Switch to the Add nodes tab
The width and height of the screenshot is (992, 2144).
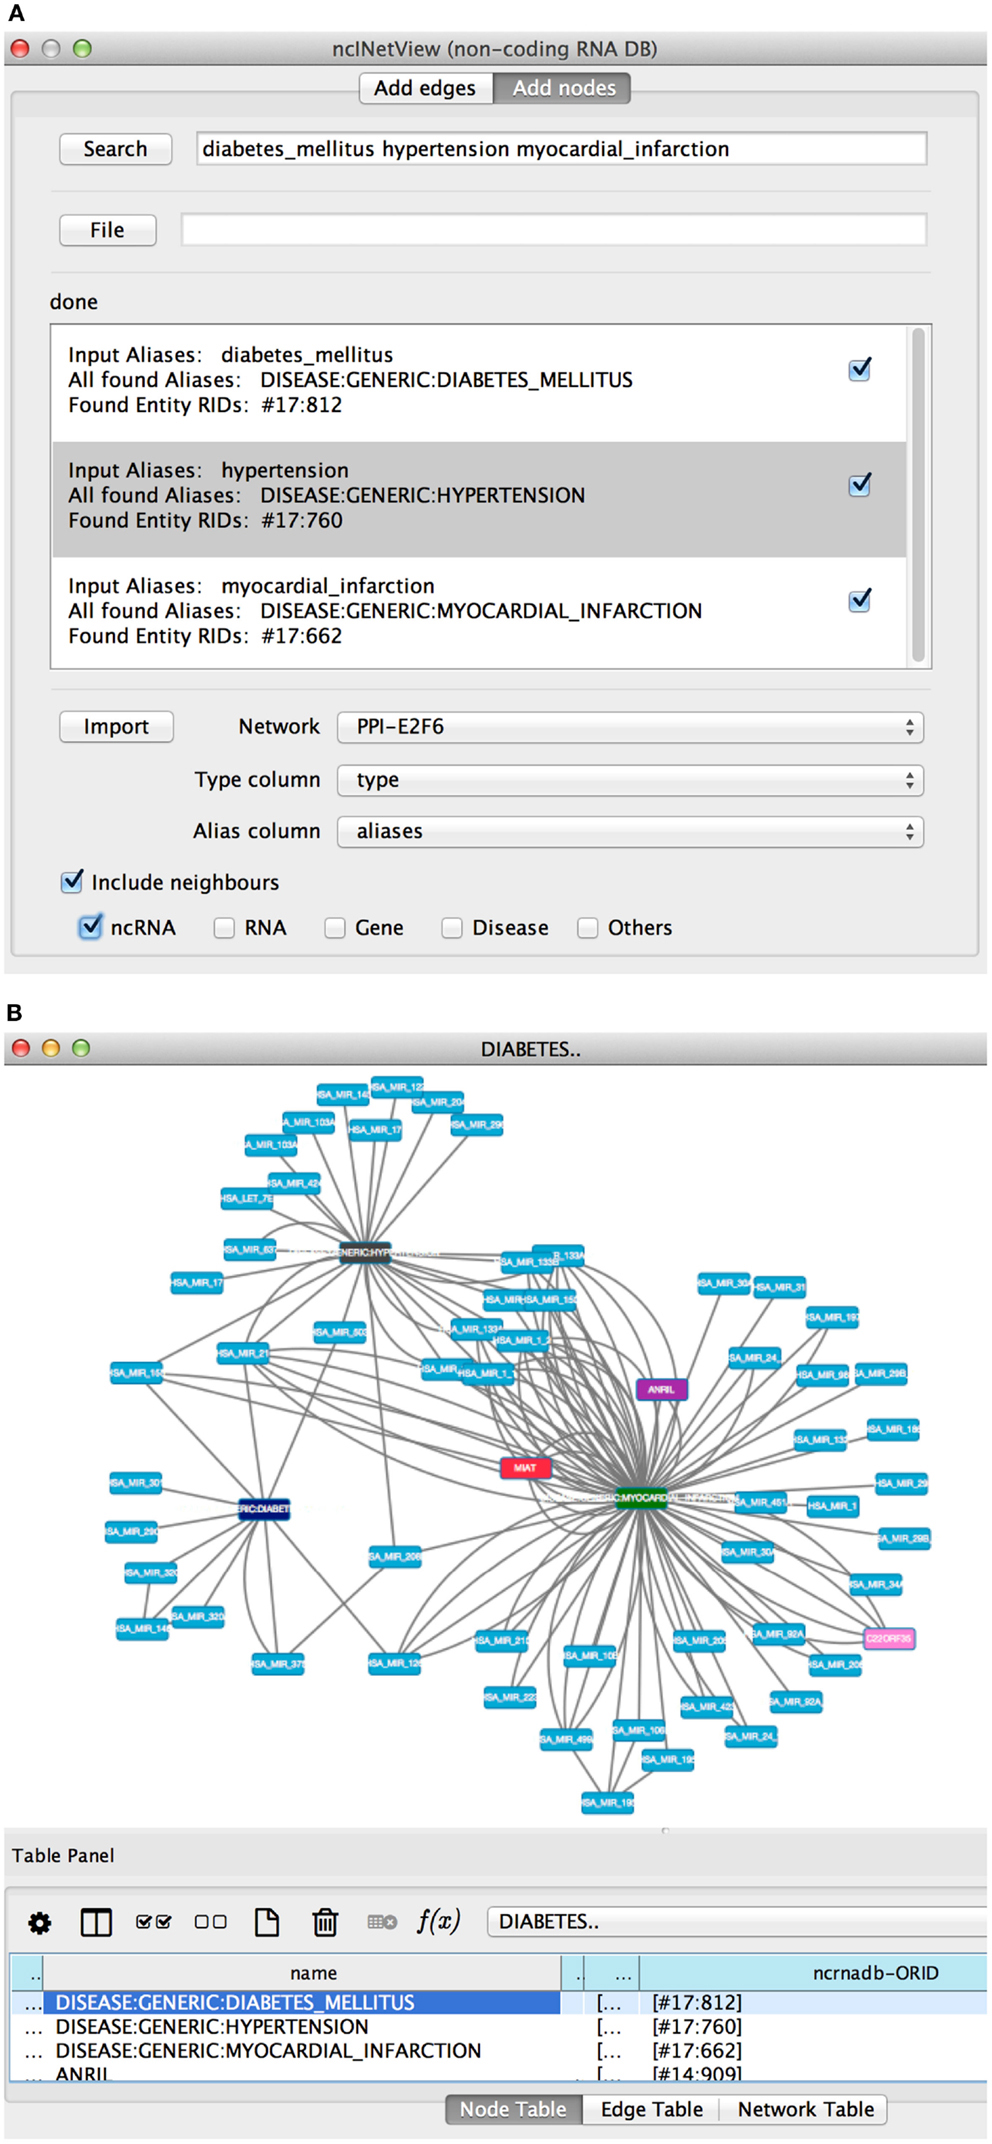[x=563, y=88]
